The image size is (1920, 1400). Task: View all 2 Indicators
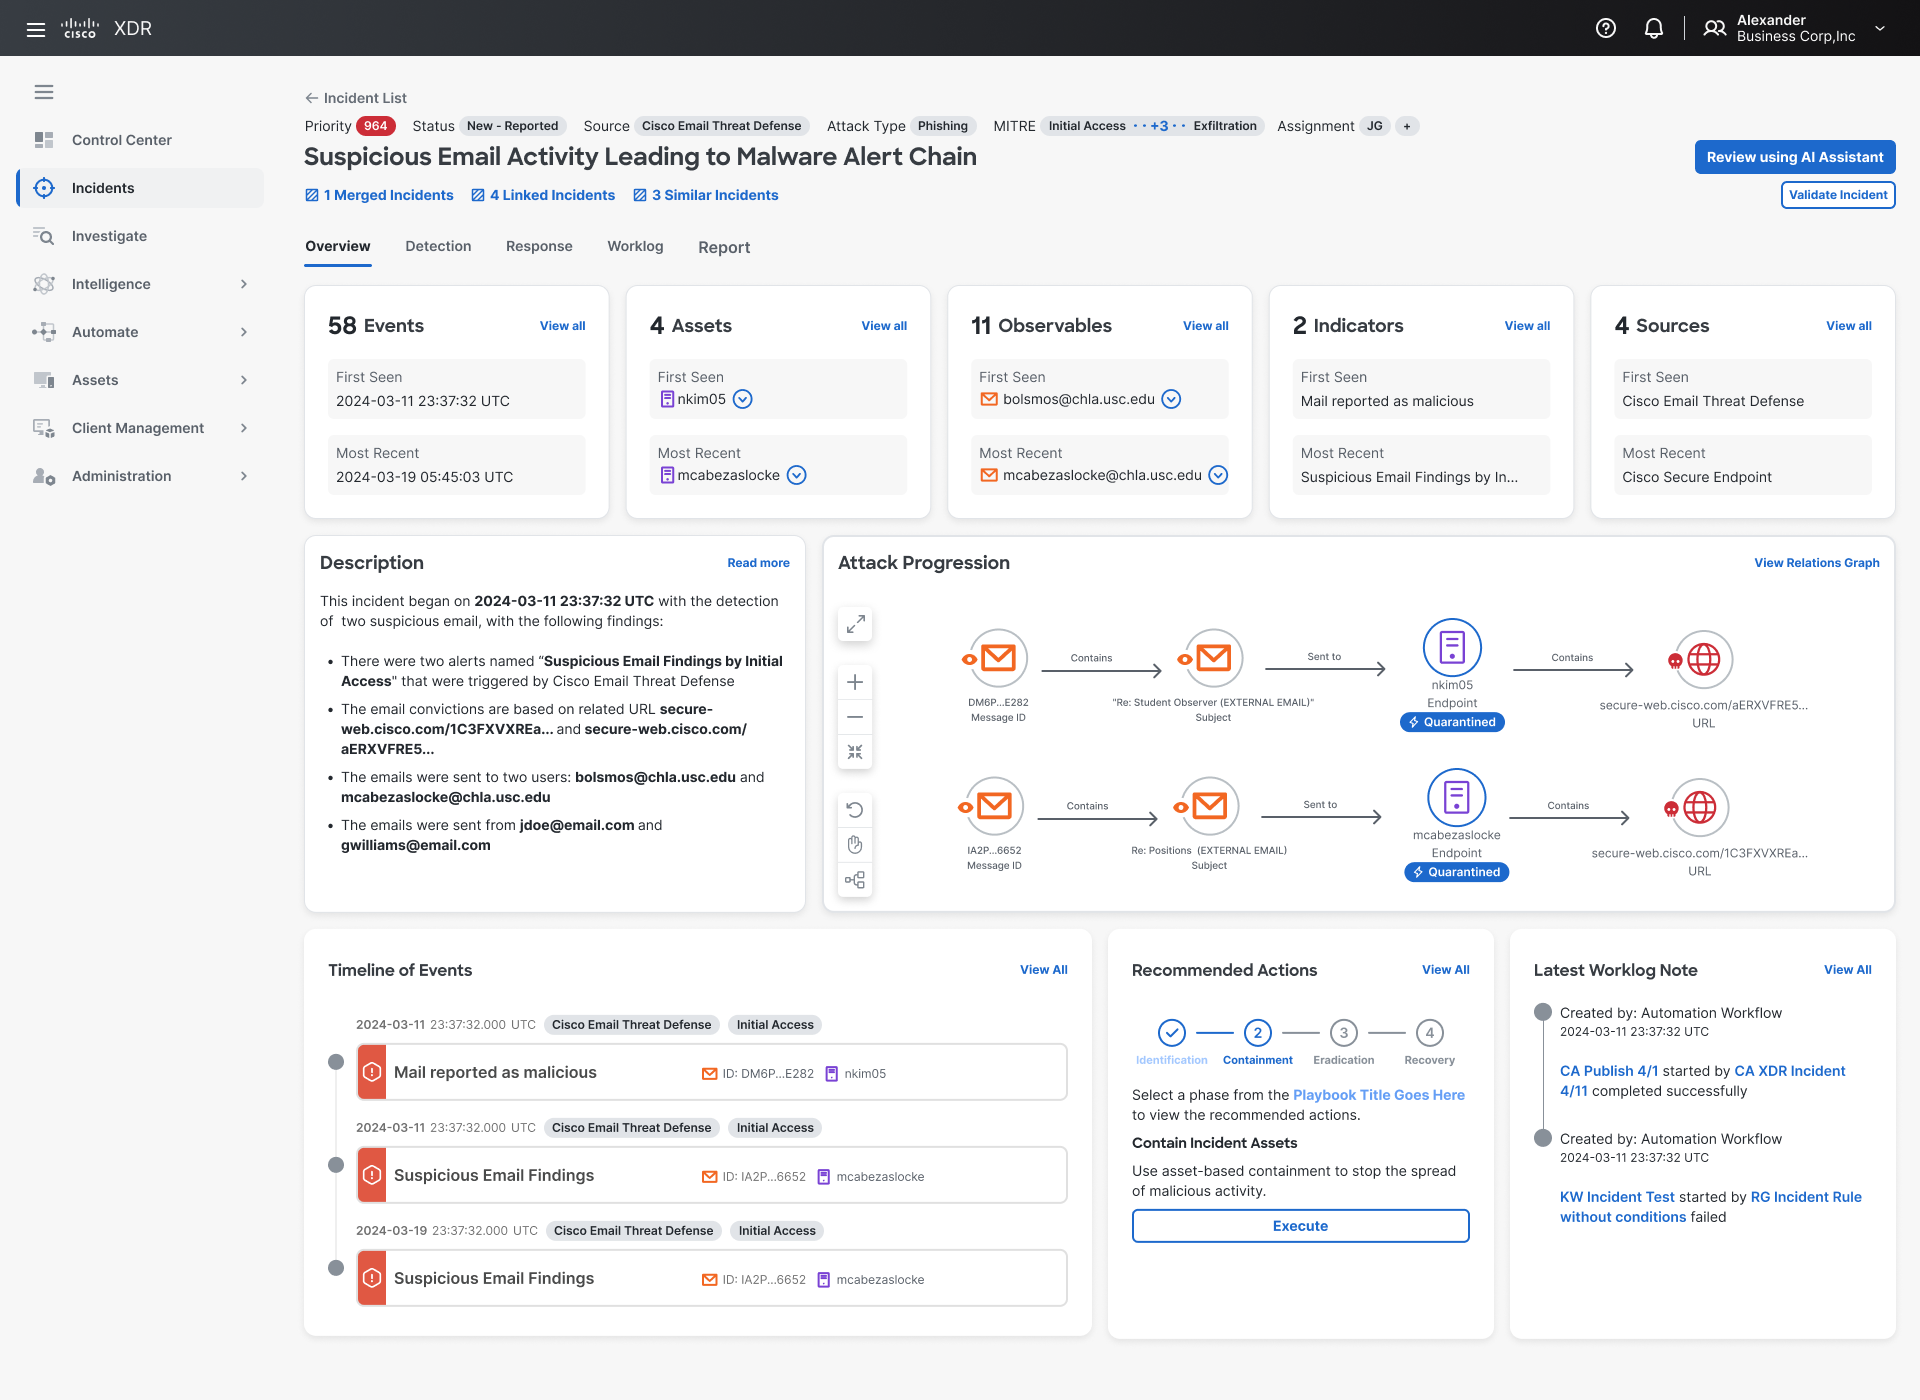coord(1527,326)
